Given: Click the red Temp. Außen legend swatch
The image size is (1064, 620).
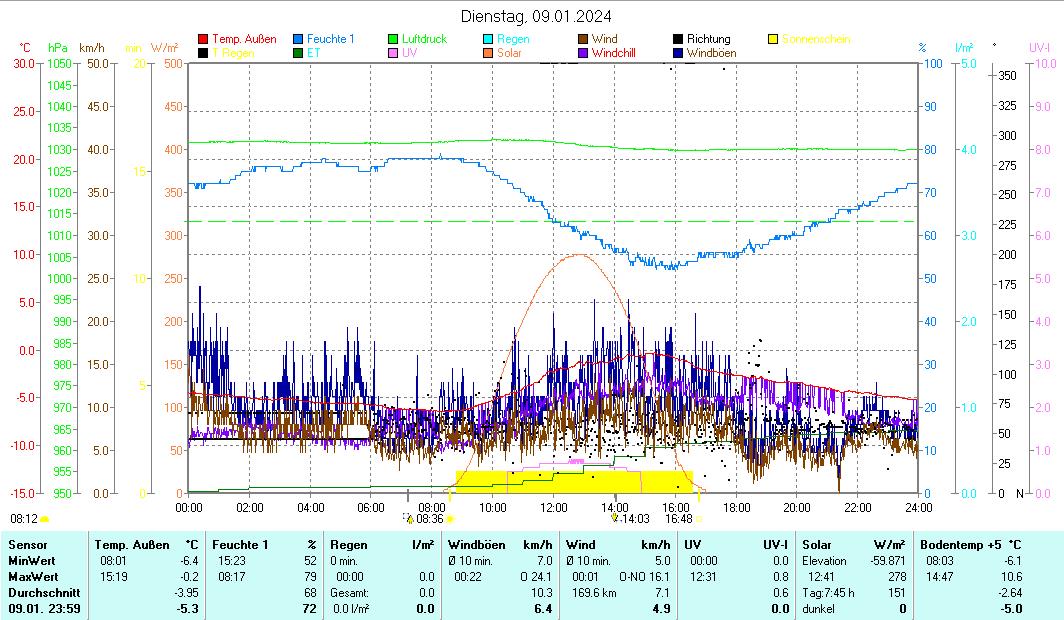Looking at the screenshot, I should [x=202, y=39].
